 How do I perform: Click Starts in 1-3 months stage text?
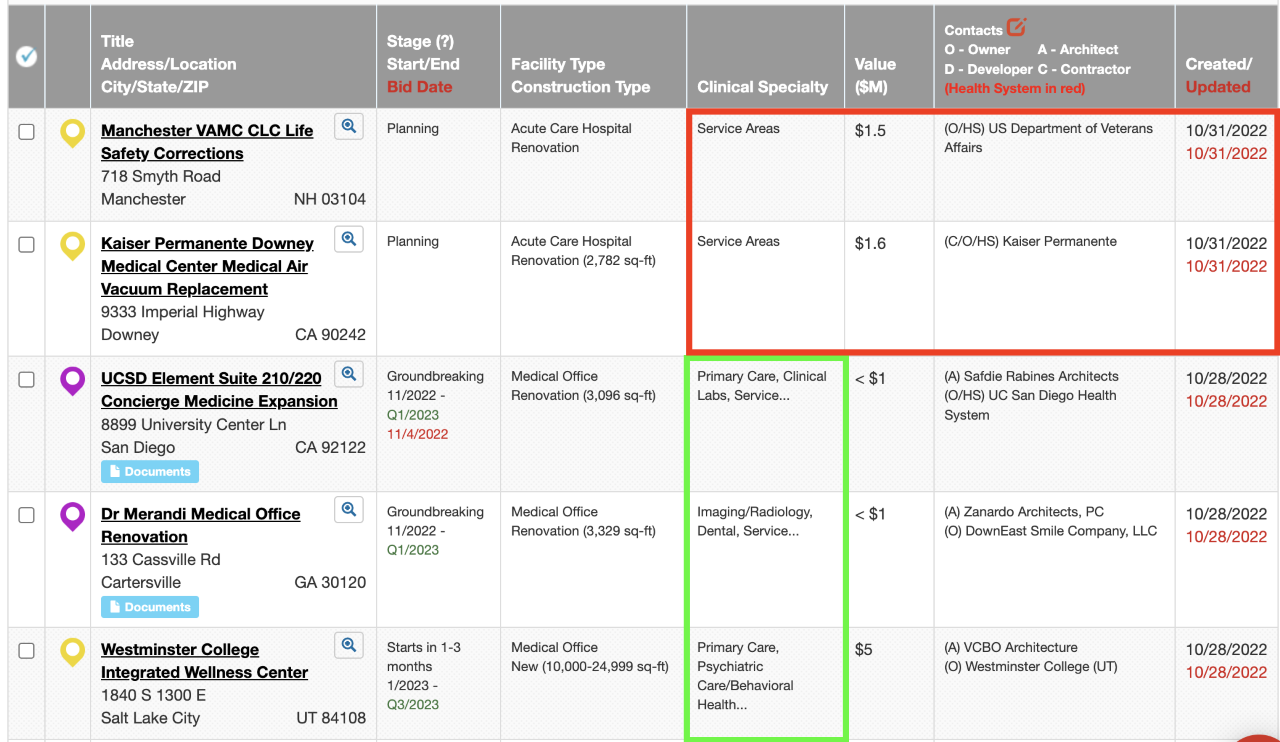coord(422,657)
